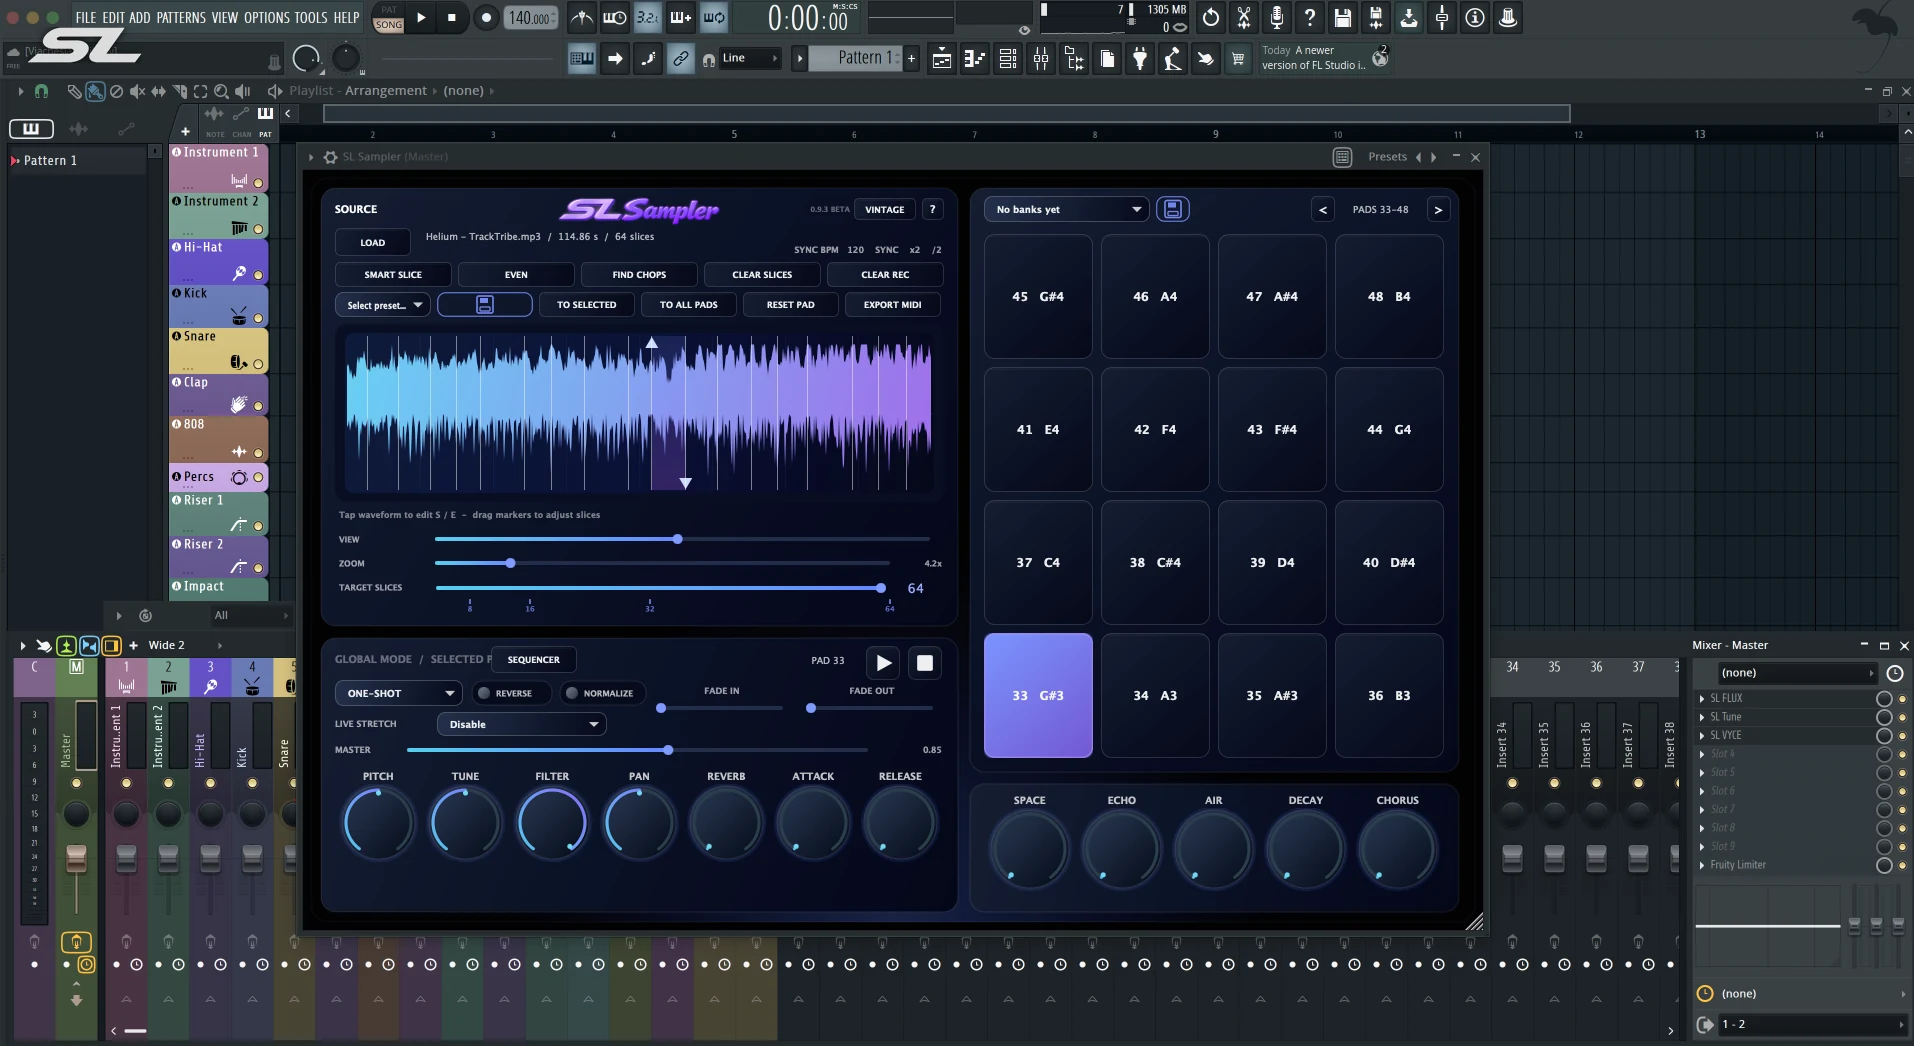Select the playlist delete tool
This screenshot has height=1046, width=1914.
(x=116, y=91)
